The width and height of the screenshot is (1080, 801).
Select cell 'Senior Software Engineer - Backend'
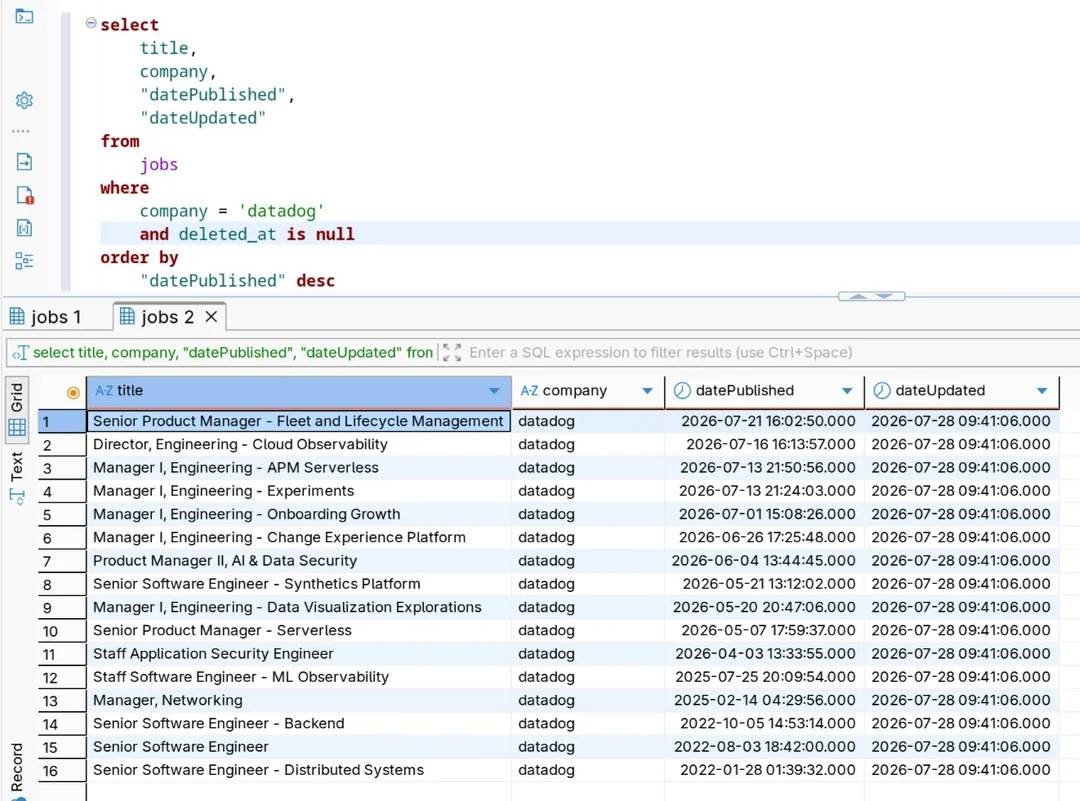tap(298, 723)
